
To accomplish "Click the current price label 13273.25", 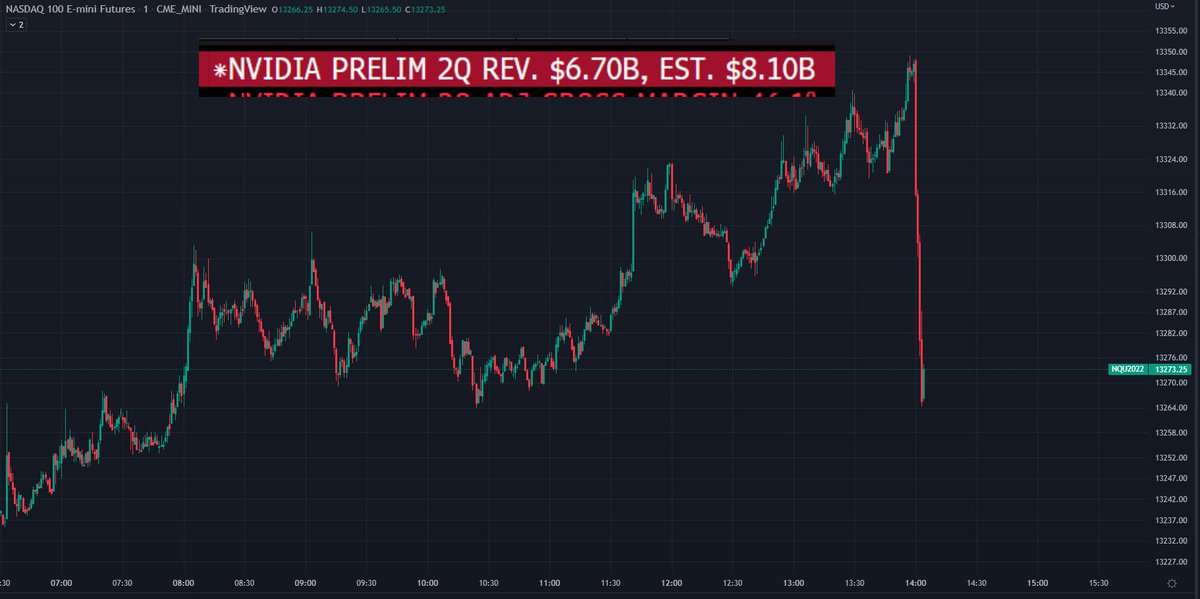I will (x=1169, y=370).
